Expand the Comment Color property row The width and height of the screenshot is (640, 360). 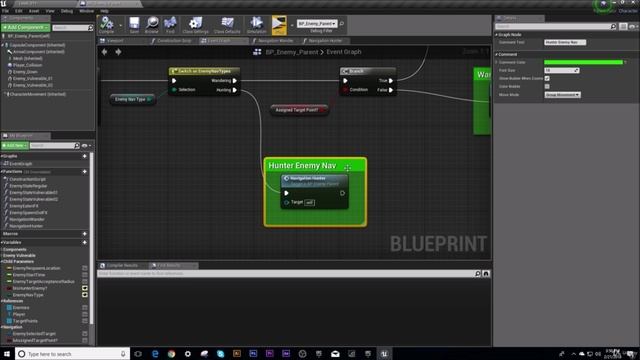(497, 62)
